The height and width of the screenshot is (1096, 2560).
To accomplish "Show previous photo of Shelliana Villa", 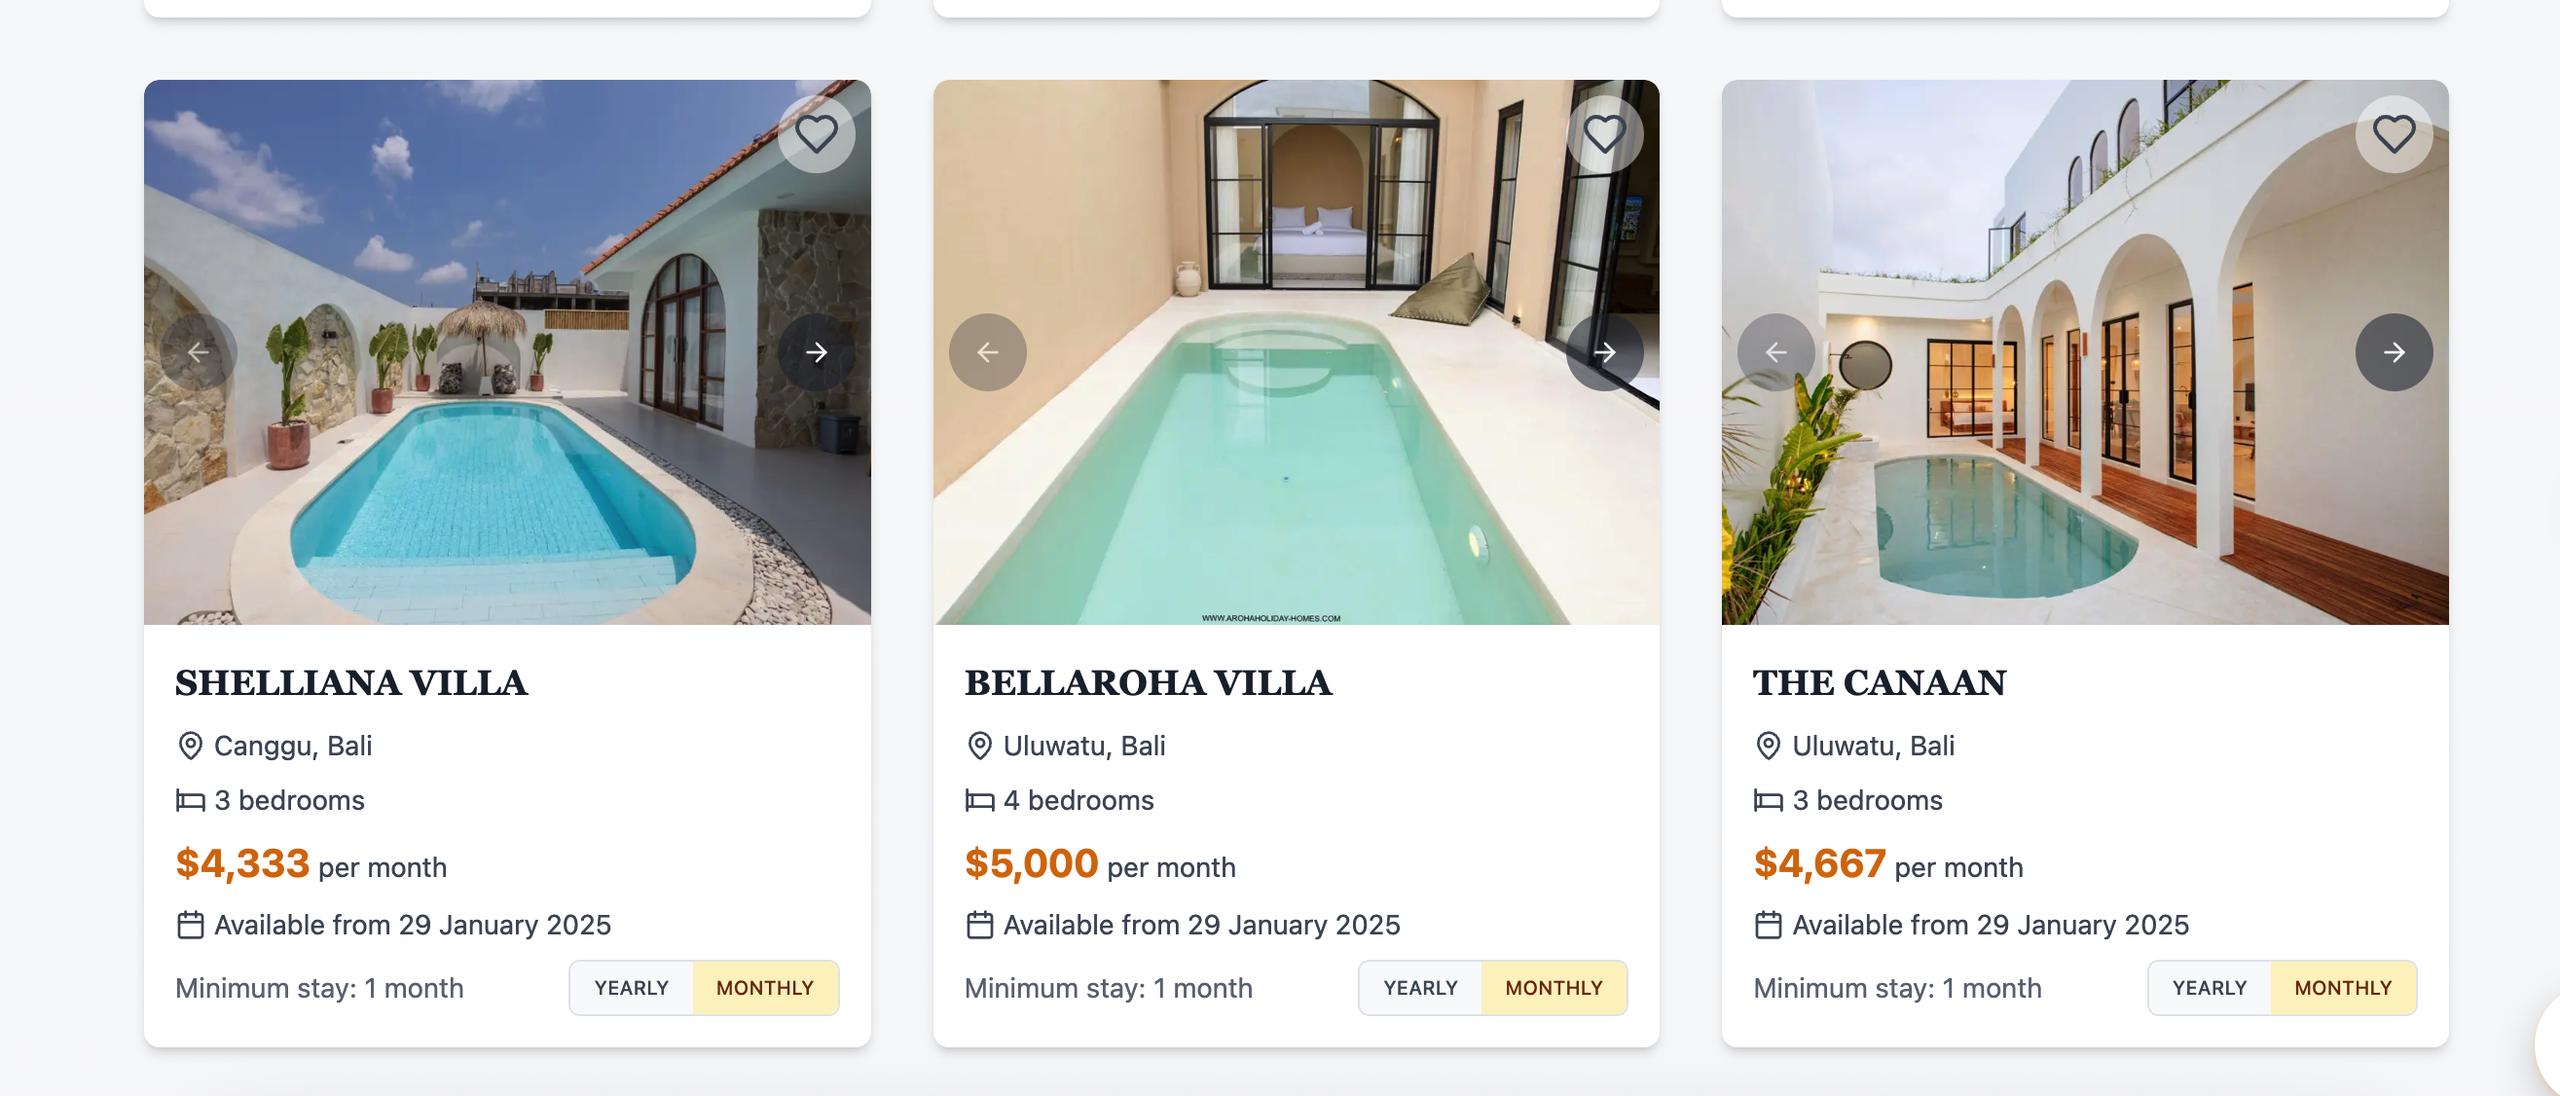I will click(198, 352).
